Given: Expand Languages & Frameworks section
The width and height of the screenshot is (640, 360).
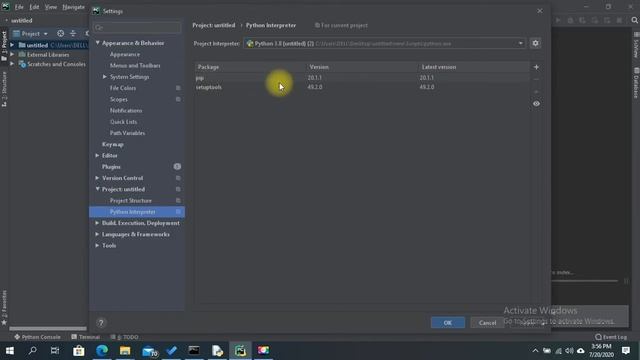Looking at the screenshot, I should (x=98, y=234).
